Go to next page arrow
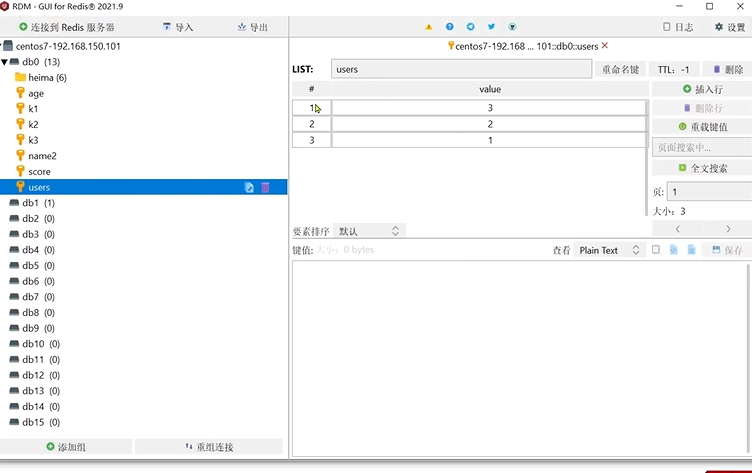Screen dimensions: 752x473 pyautogui.click(x=728, y=229)
